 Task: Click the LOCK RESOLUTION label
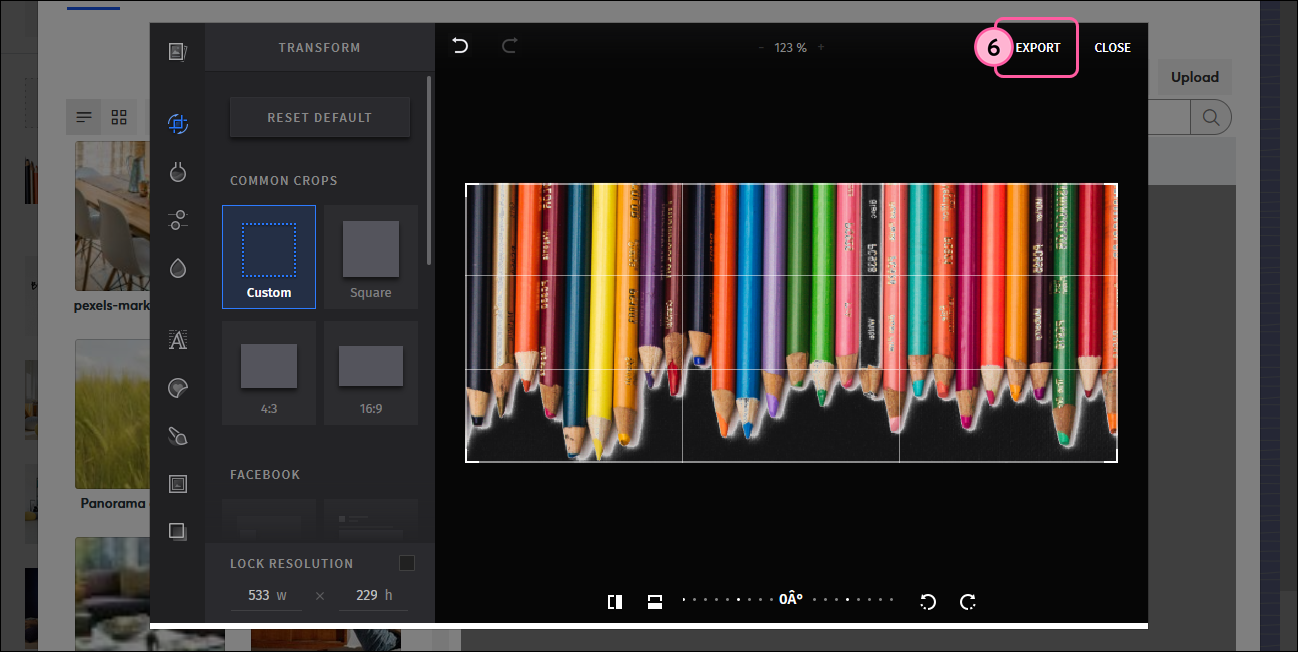tap(292, 564)
